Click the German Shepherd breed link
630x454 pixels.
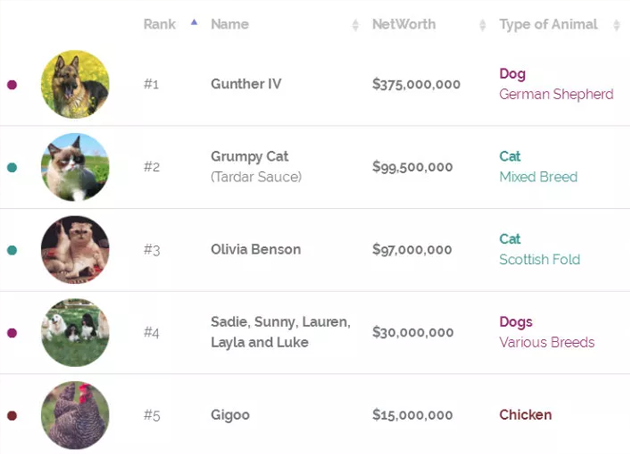pos(556,94)
